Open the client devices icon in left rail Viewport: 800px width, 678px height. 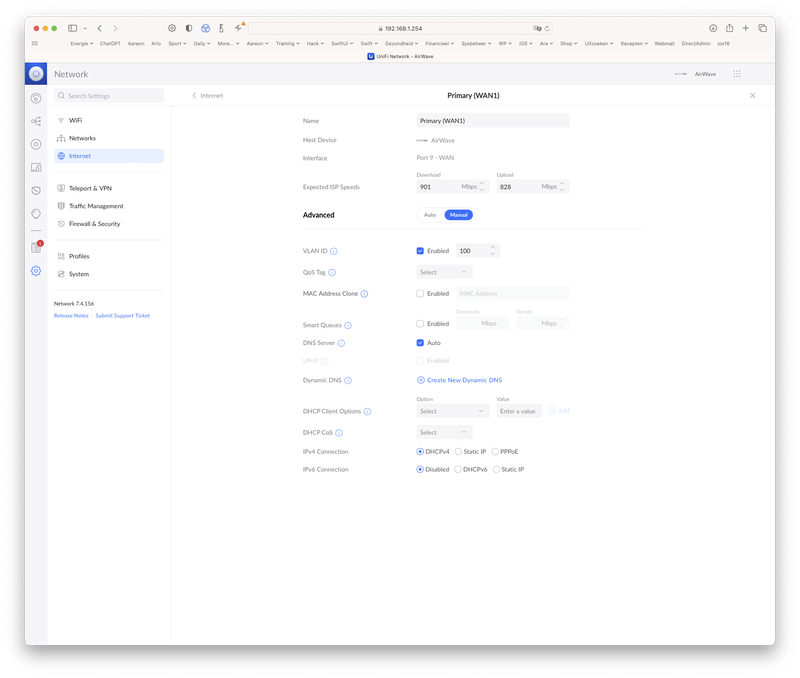(36, 167)
